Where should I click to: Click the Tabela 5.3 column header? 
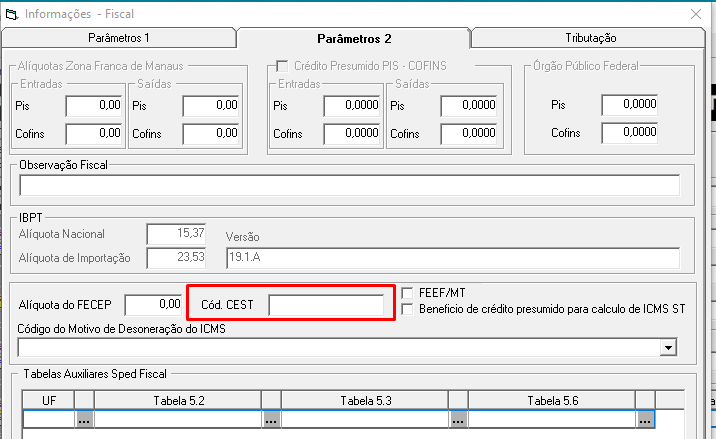pyautogui.click(x=365, y=401)
